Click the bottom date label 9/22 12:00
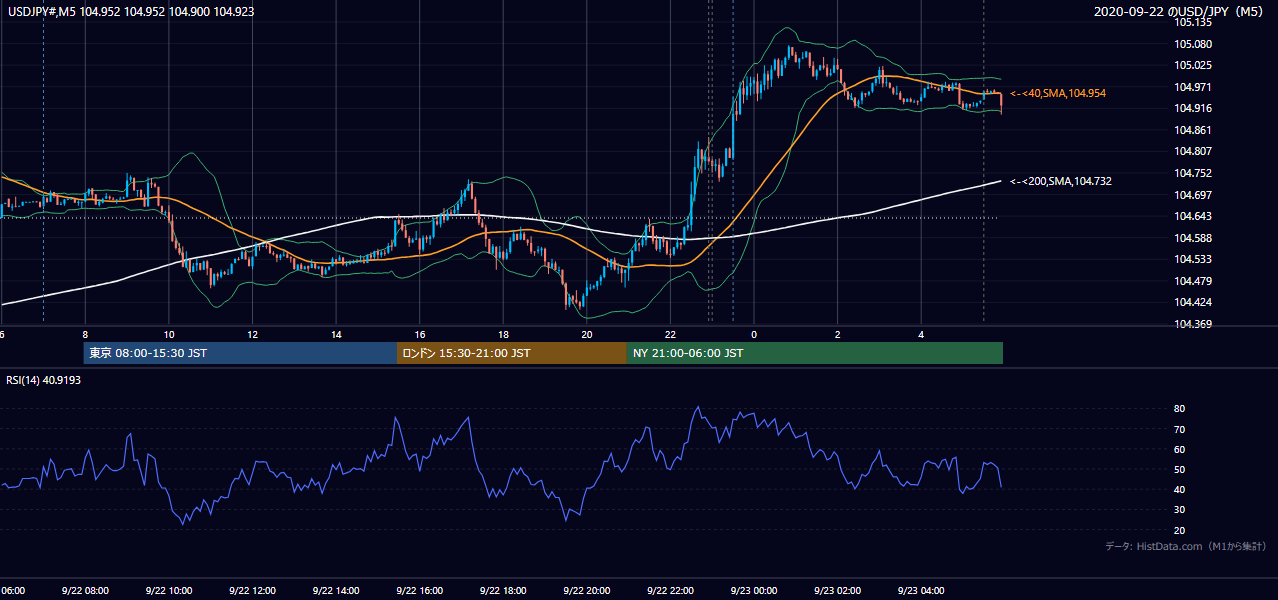The width and height of the screenshot is (1278, 600). click(x=250, y=590)
